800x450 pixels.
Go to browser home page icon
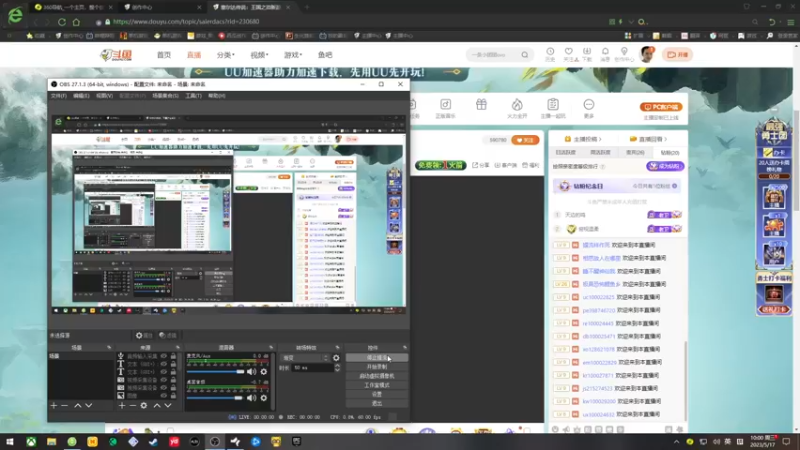[x=76, y=22]
